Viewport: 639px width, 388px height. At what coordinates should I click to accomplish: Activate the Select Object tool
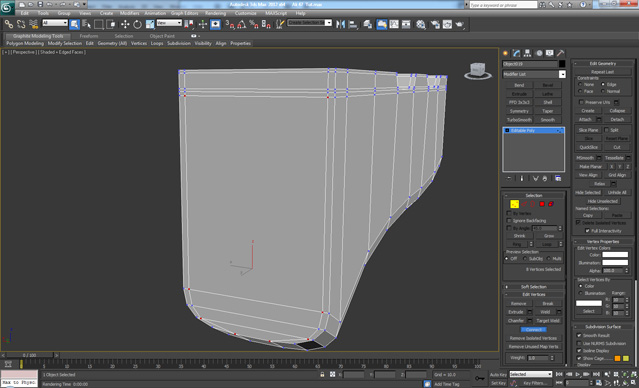point(74,24)
